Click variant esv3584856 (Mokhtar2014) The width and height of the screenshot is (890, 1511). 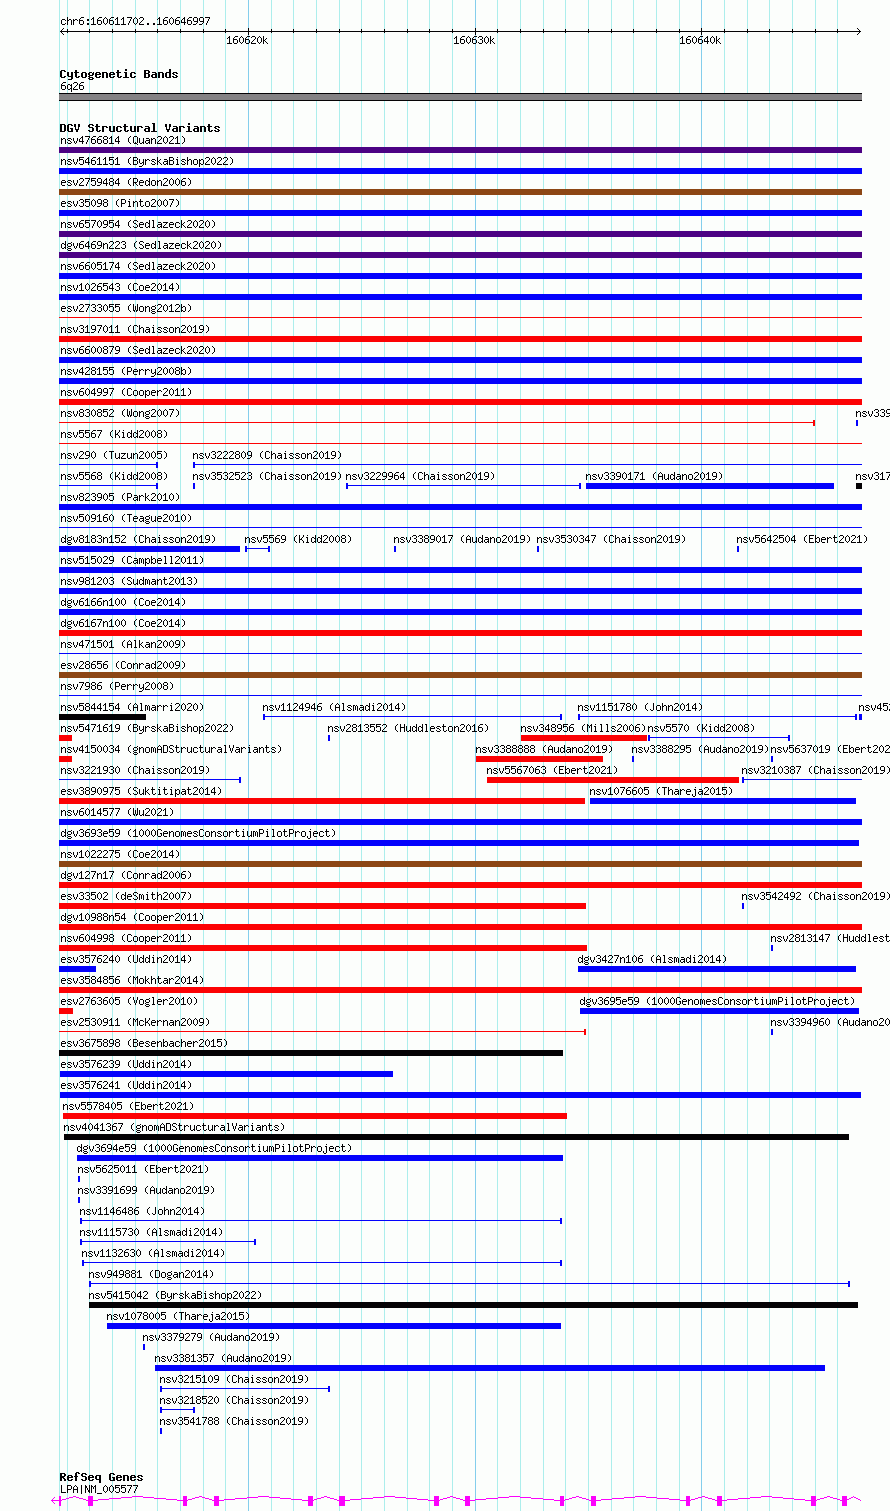click(131, 980)
